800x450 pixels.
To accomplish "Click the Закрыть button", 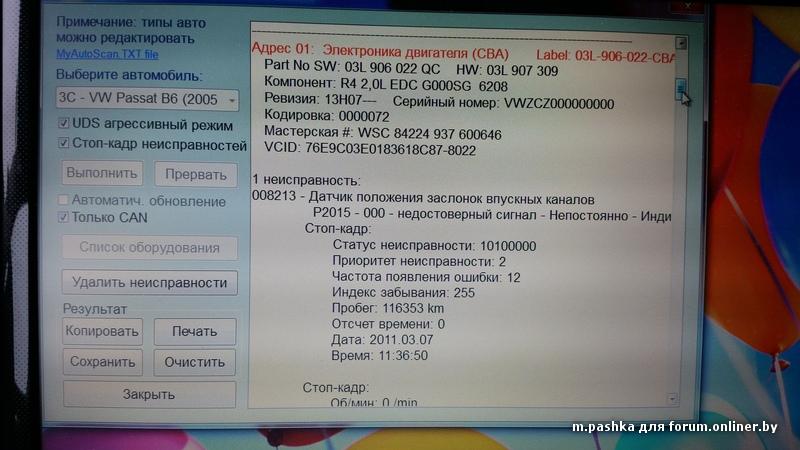I will pyautogui.click(x=149, y=394).
